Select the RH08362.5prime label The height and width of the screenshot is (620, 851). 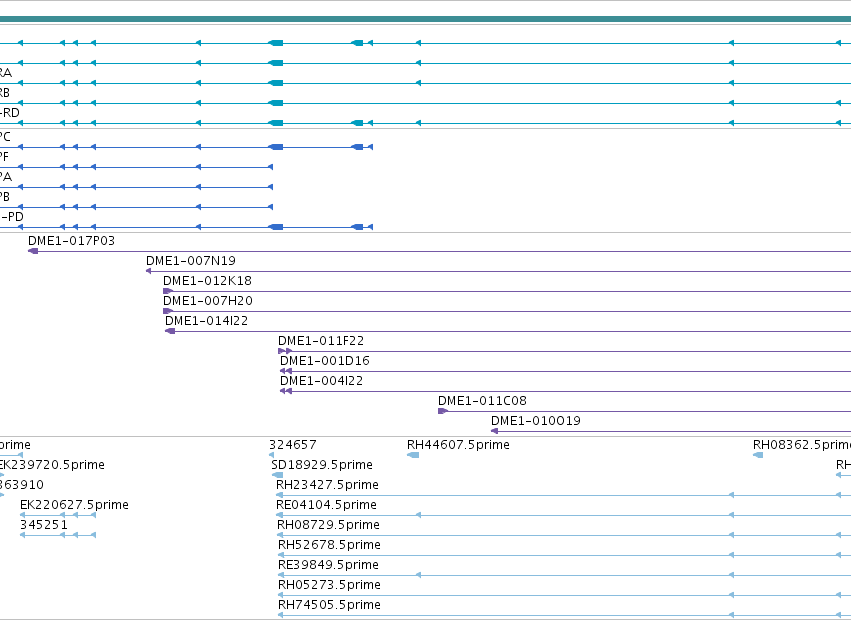click(802, 445)
